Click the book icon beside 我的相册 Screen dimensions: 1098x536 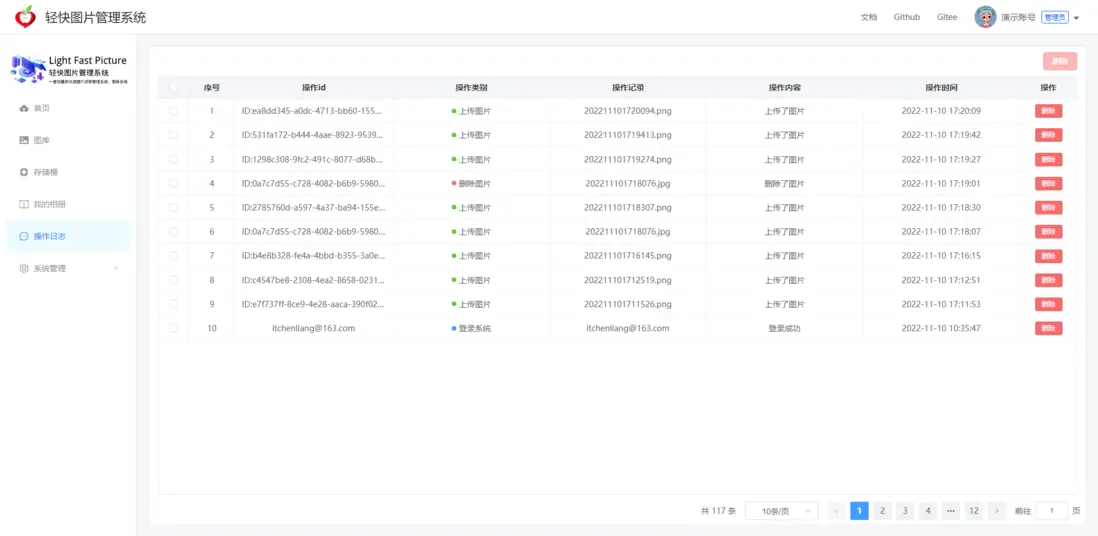24,205
